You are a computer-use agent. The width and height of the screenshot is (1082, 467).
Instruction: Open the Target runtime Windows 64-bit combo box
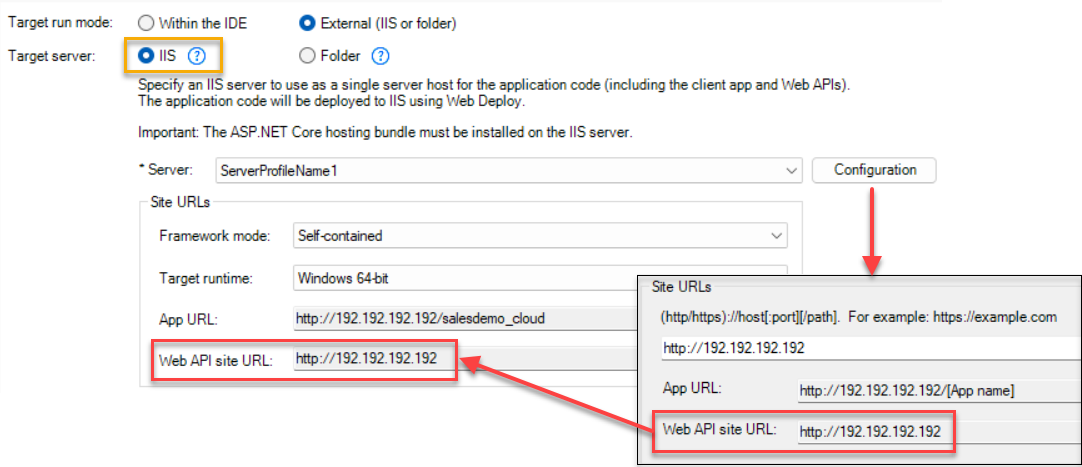(x=460, y=277)
